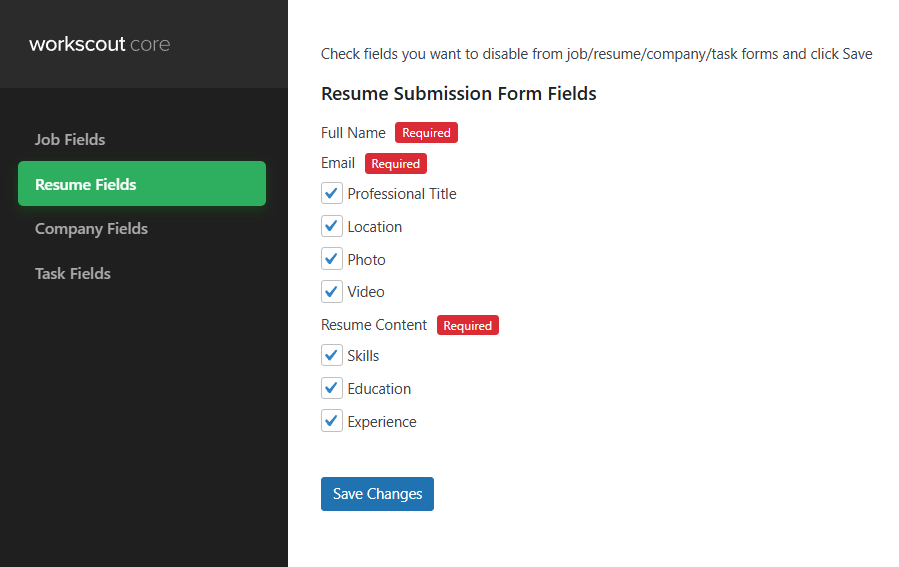Toggle the Location field checkbox
The image size is (899, 567).
coord(332,226)
